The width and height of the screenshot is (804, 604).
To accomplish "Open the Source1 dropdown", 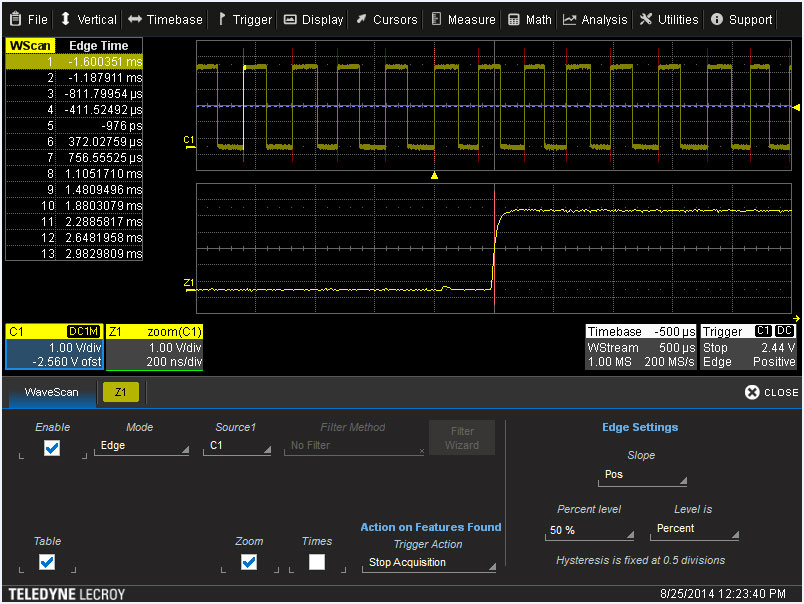I will [x=238, y=447].
